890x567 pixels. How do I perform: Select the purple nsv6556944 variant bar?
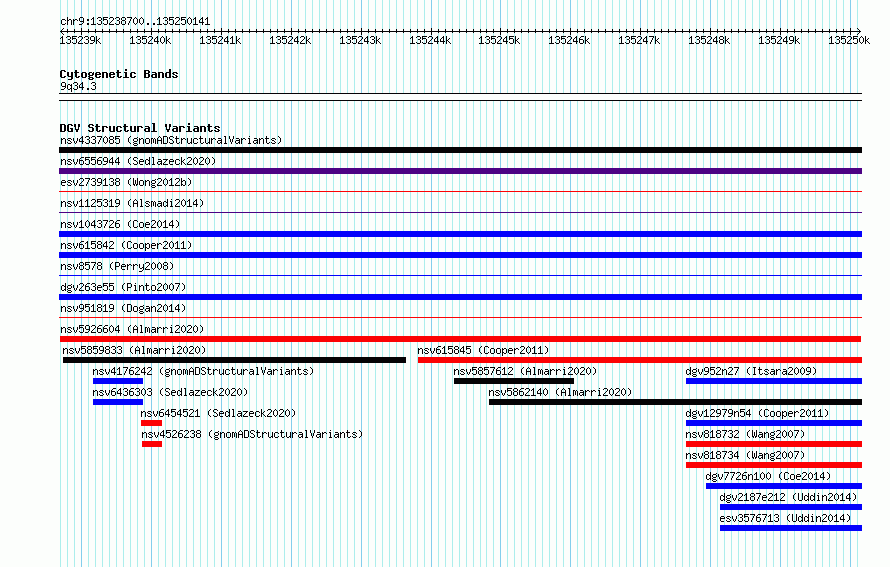tap(460, 171)
